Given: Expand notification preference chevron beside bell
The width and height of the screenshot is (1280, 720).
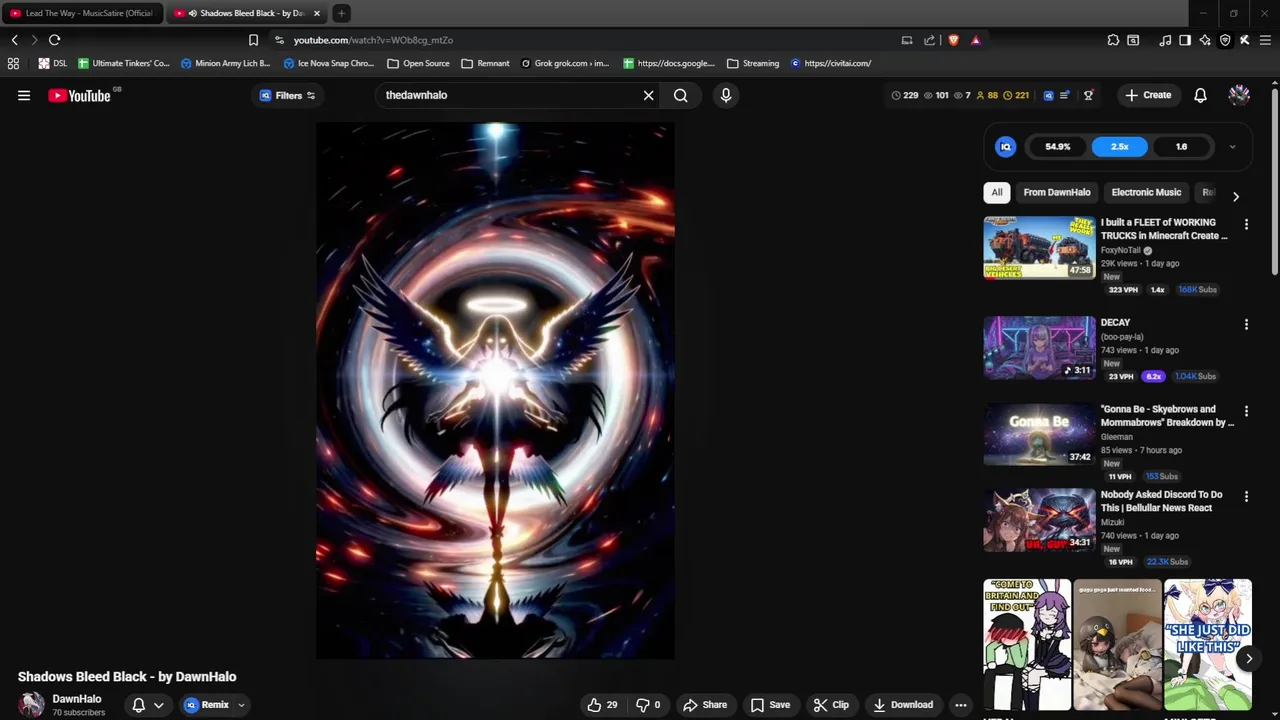Looking at the screenshot, I should coord(158,705).
